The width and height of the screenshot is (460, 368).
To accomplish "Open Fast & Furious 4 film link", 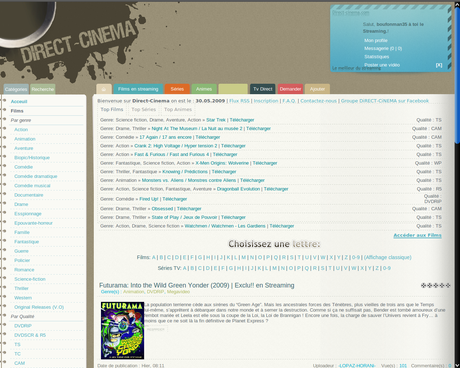I will (x=172, y=154).
